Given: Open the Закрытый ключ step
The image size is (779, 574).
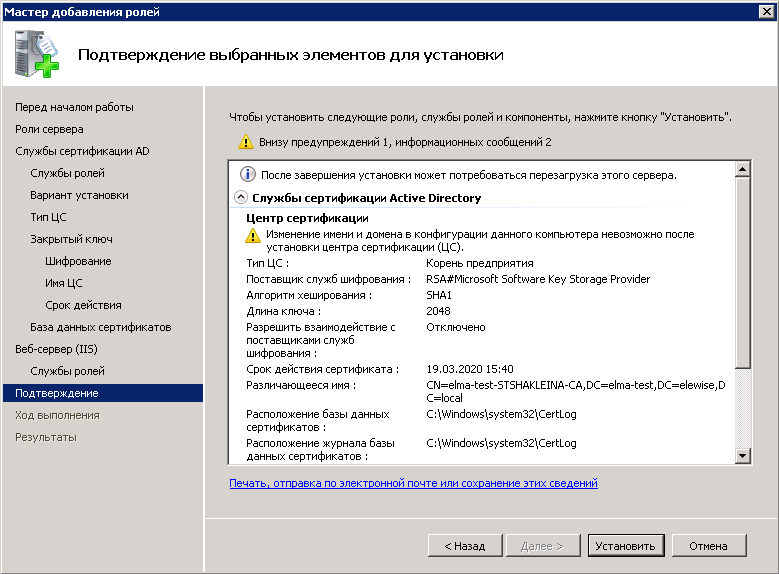Looking at the screenshot, I should [71, 239].
